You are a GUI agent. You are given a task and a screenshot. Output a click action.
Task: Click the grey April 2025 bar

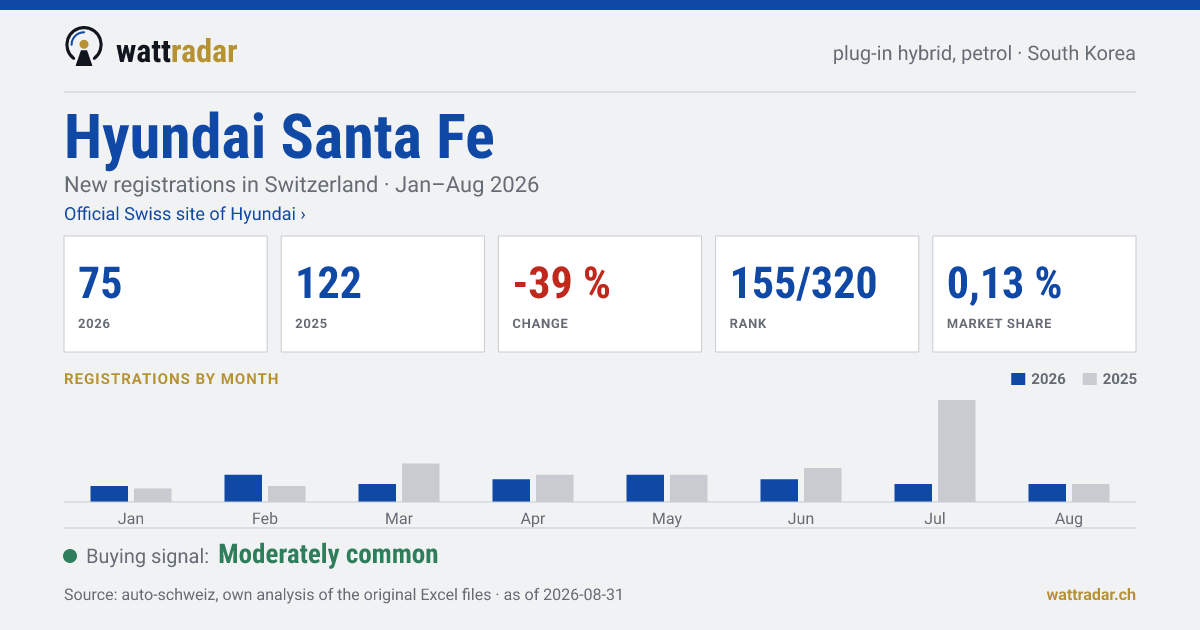click(x=555, y=488)
